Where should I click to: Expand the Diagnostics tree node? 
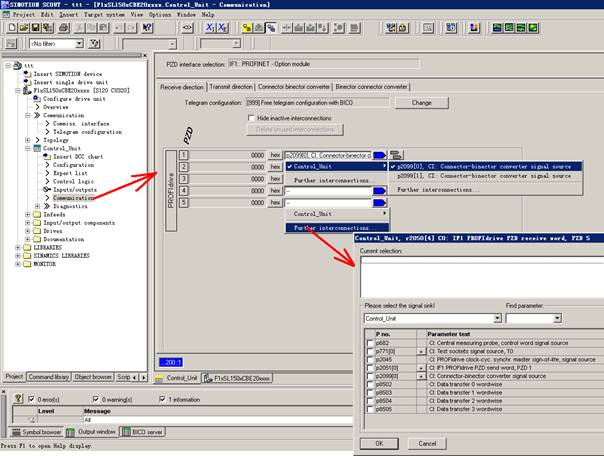[35, 206]
